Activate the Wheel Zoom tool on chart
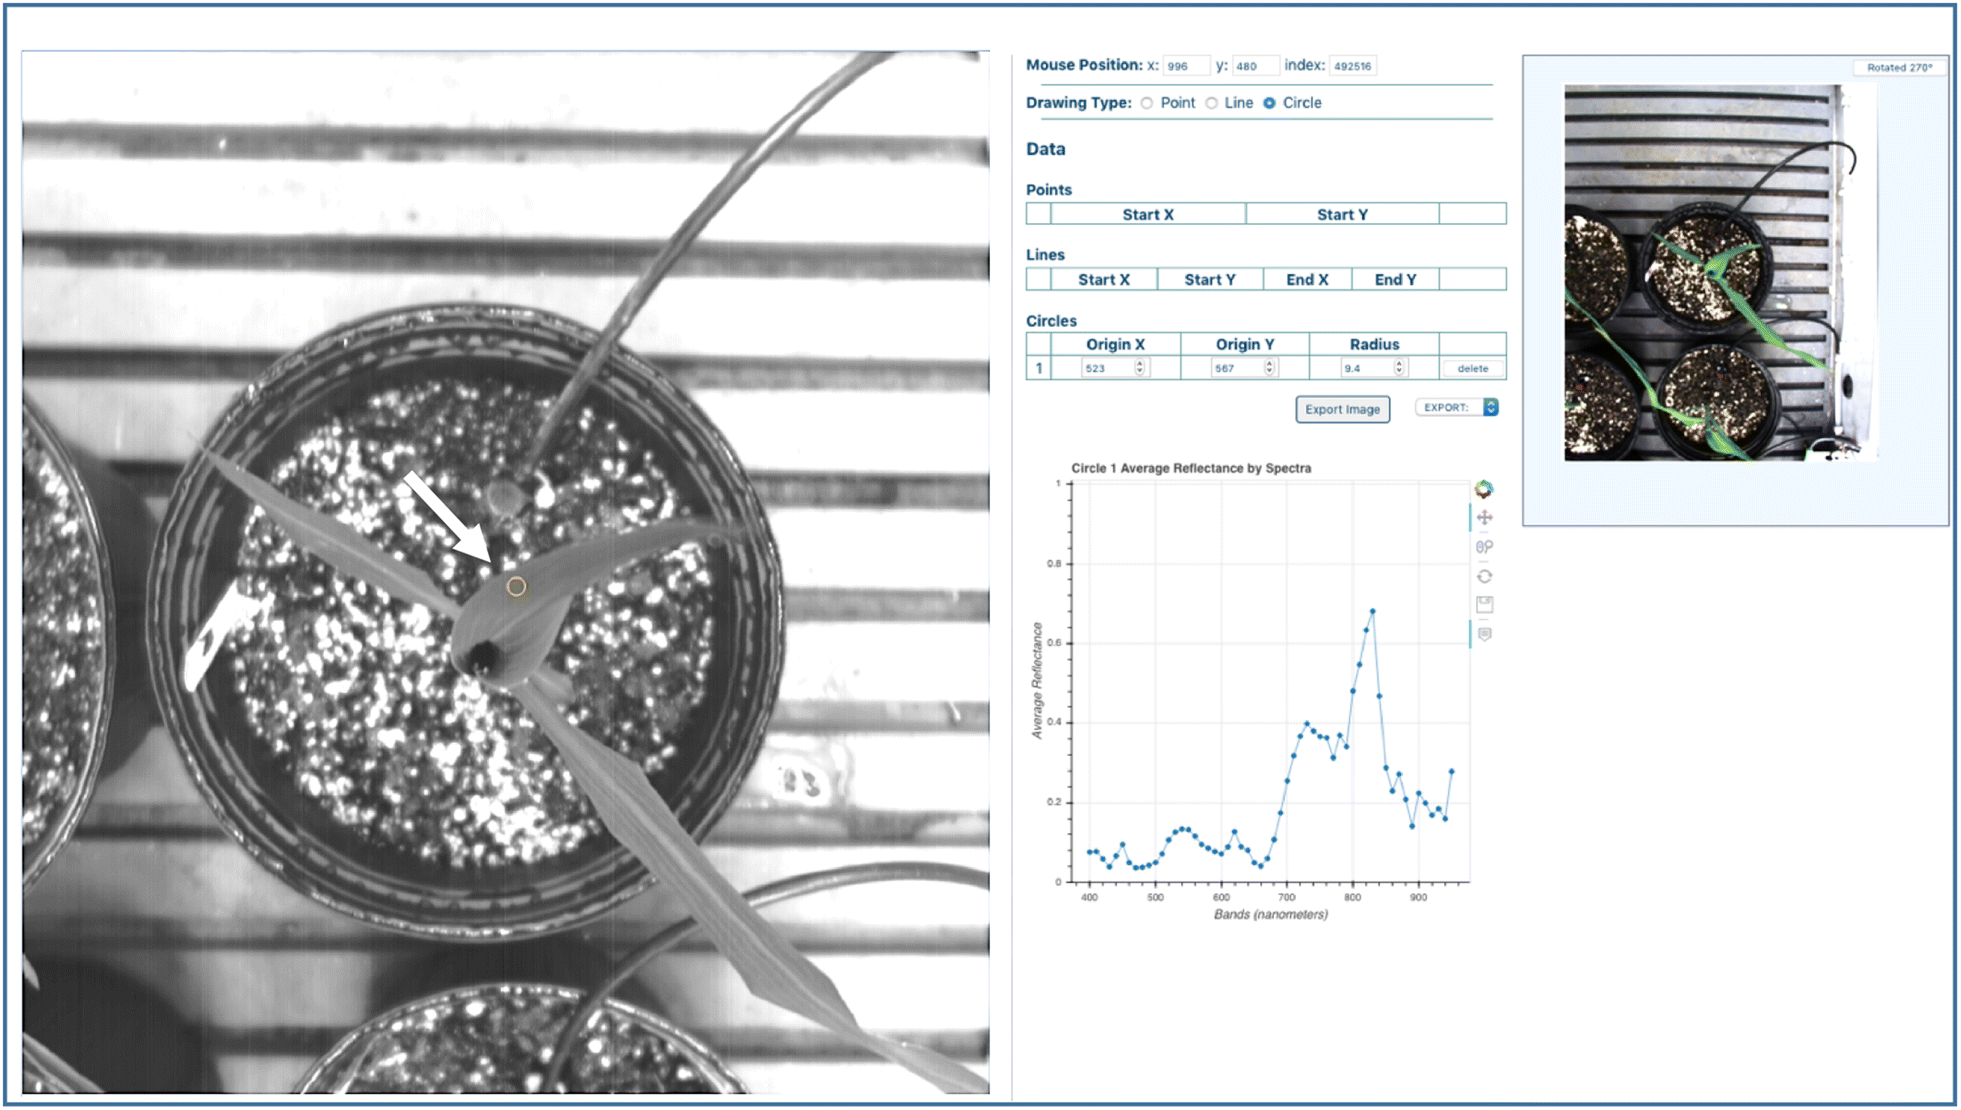The image size is (1961, 1110). click(x=1484, y=547)
